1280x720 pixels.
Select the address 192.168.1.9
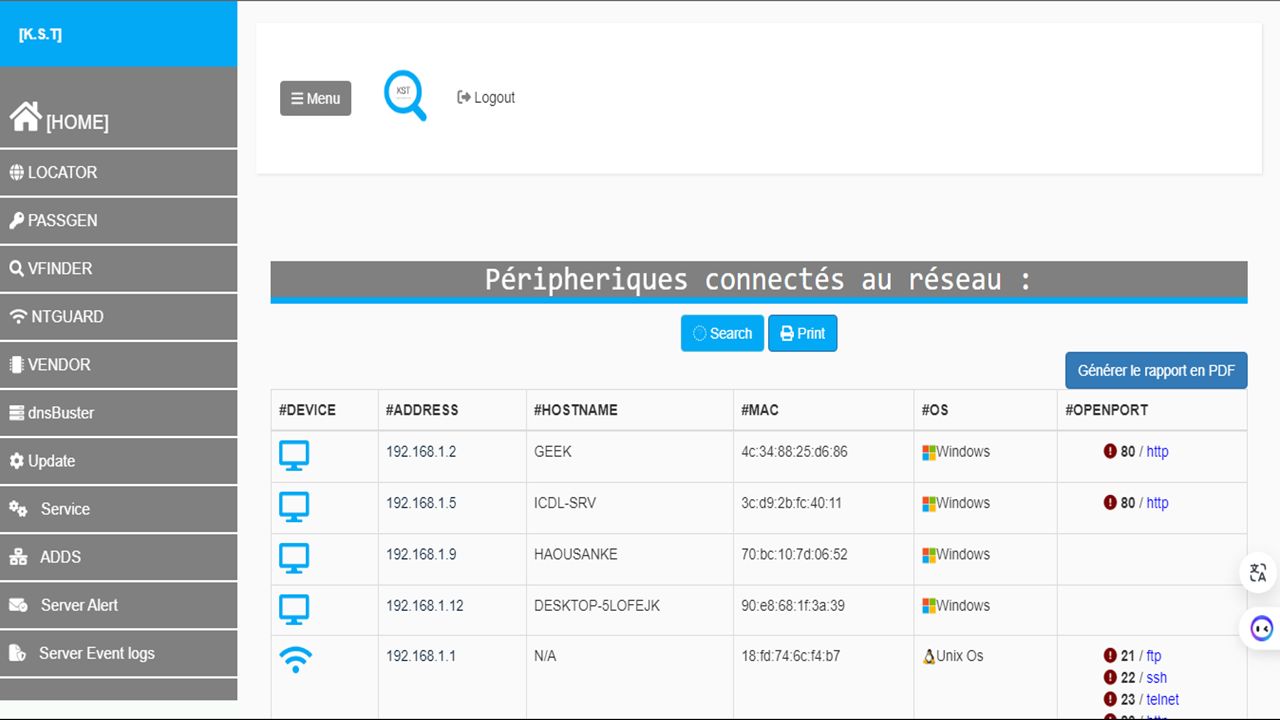pos(421,554)
